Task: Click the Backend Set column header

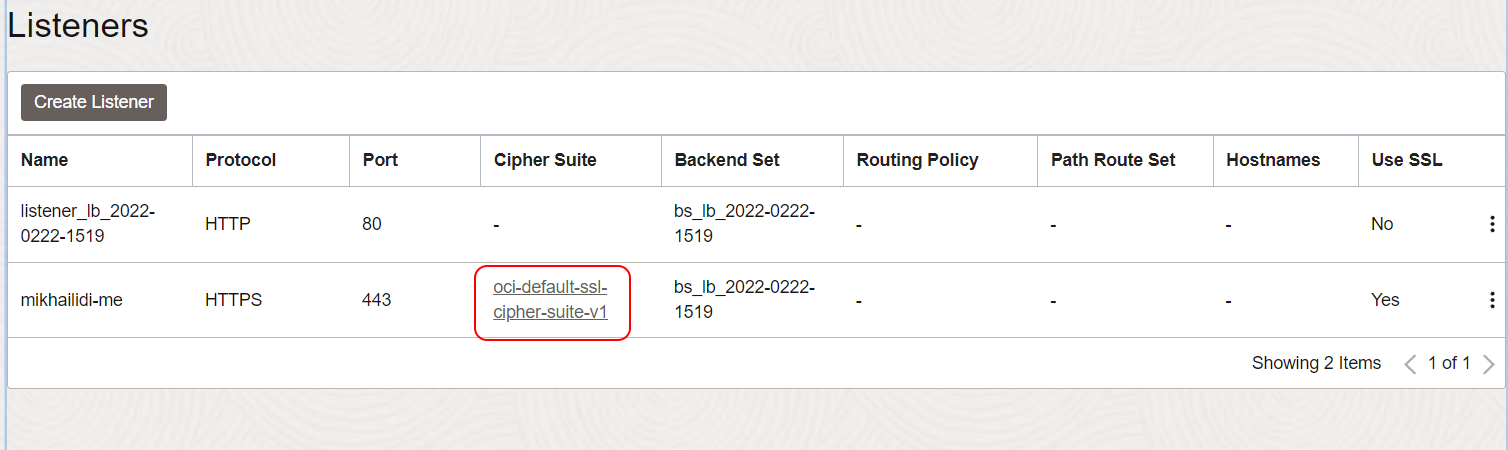Action: point(727,160)
